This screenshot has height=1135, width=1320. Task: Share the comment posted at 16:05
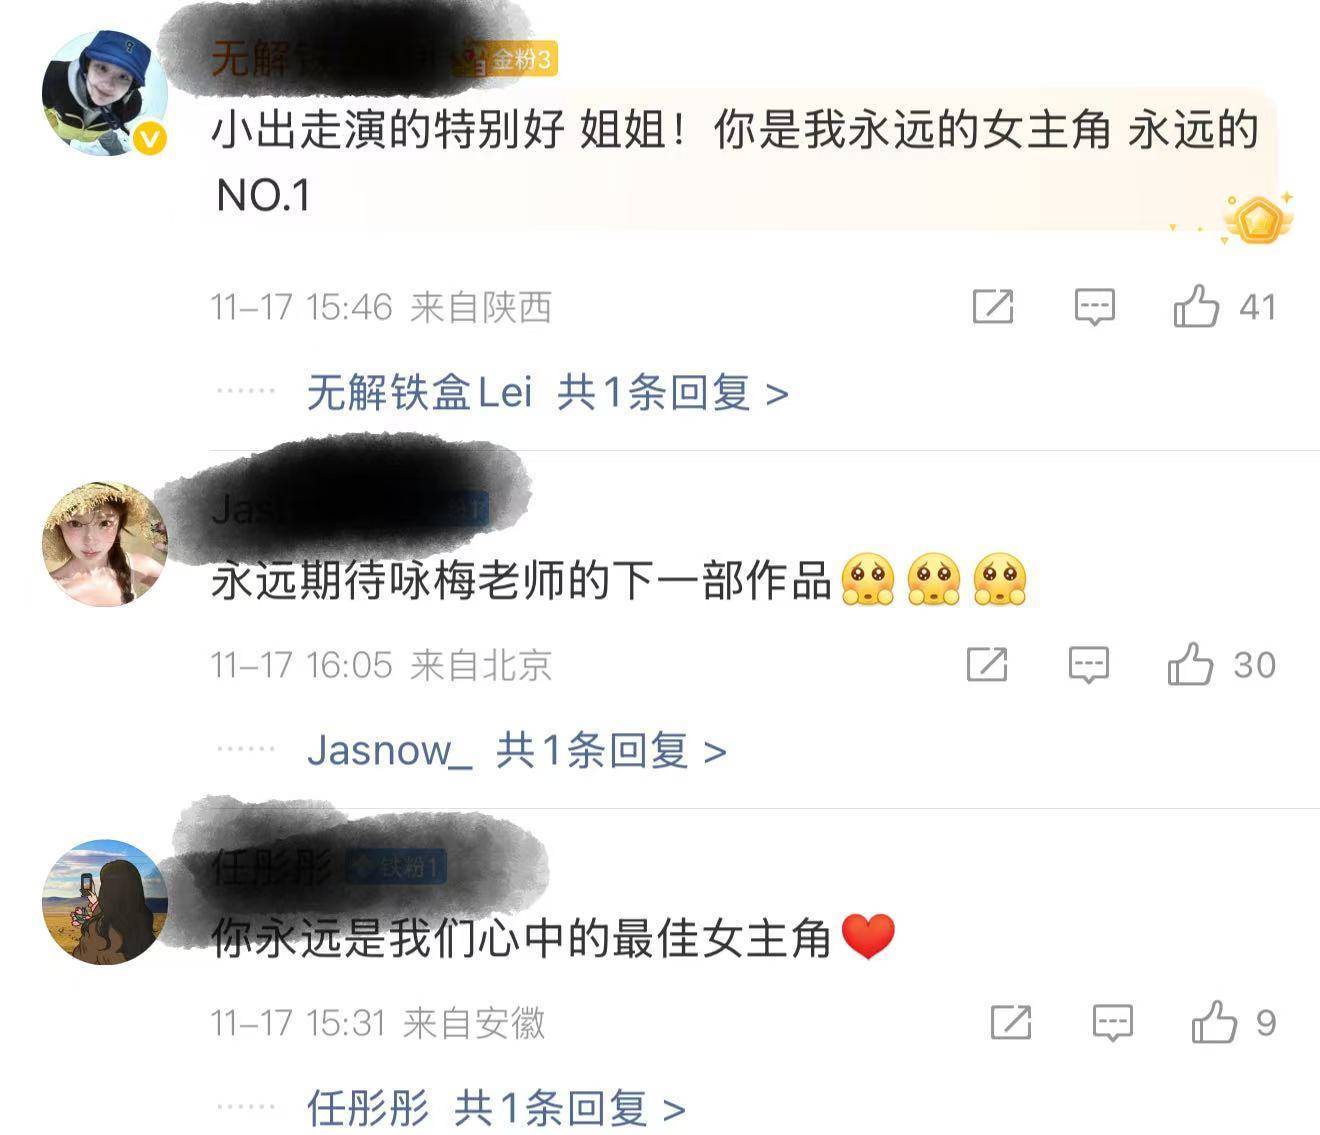987,664
